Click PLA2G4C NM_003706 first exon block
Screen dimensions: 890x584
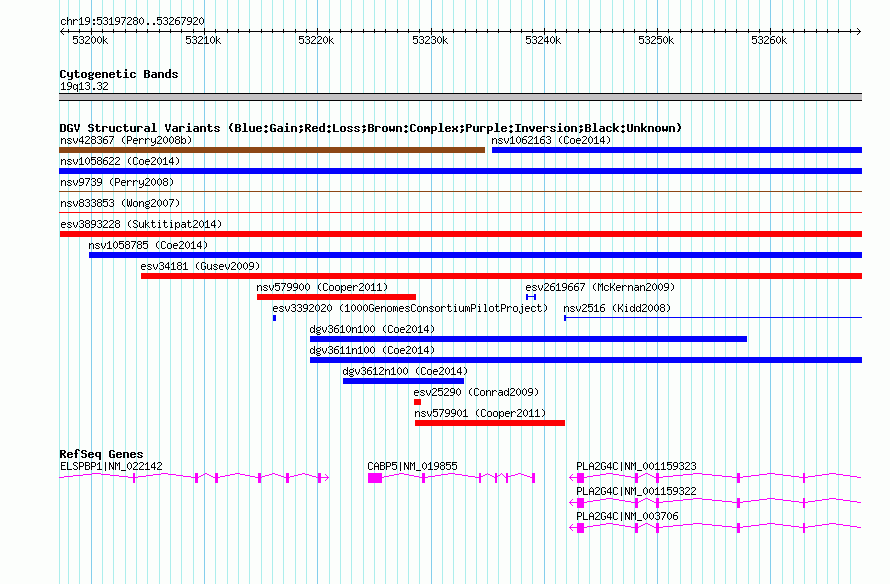coord(580,528)
